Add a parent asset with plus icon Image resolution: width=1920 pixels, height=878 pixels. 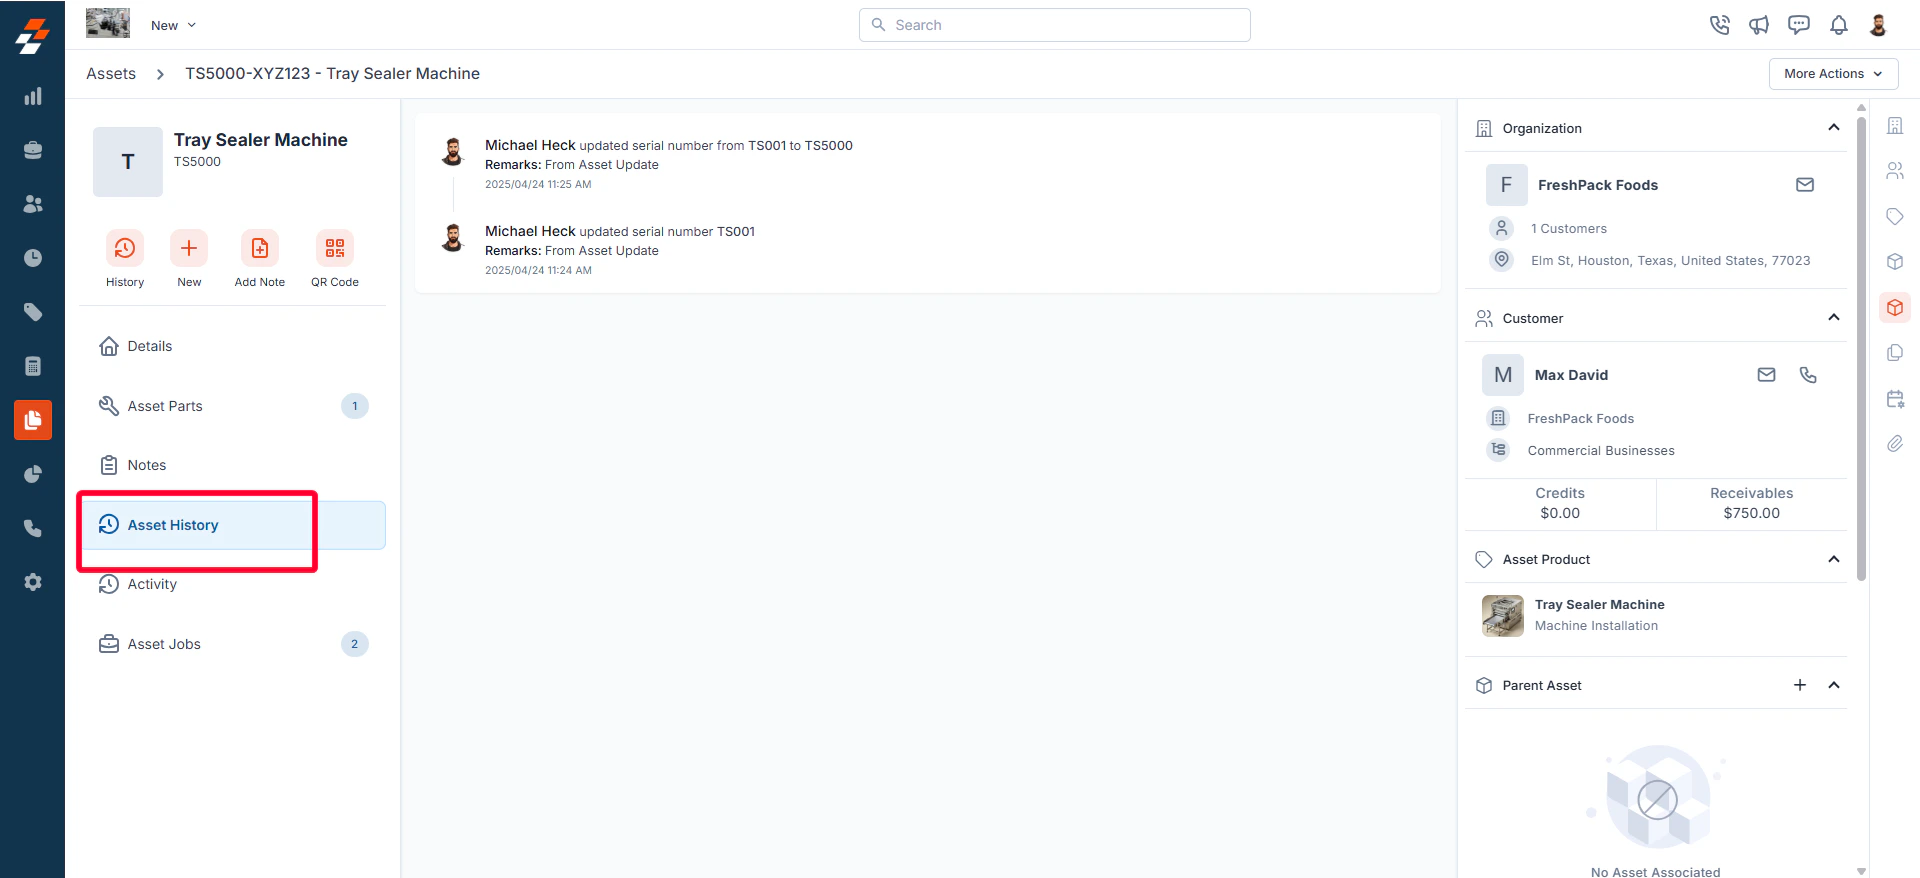click(1800, 685)
